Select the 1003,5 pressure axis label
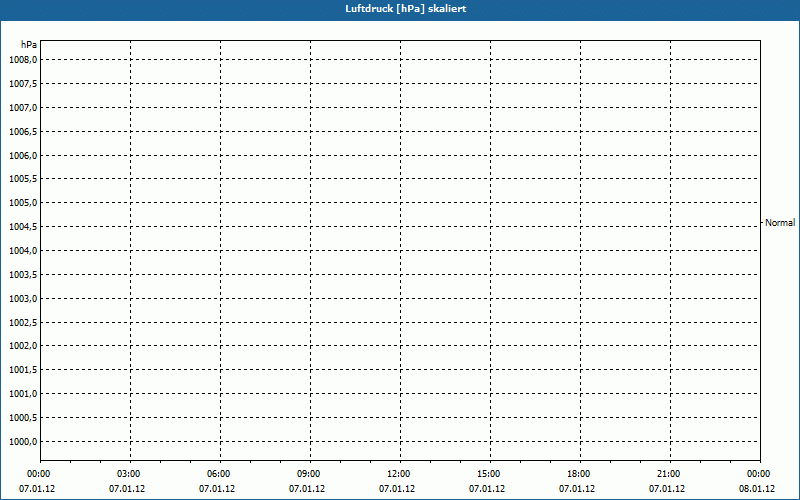 coord(23,274)
